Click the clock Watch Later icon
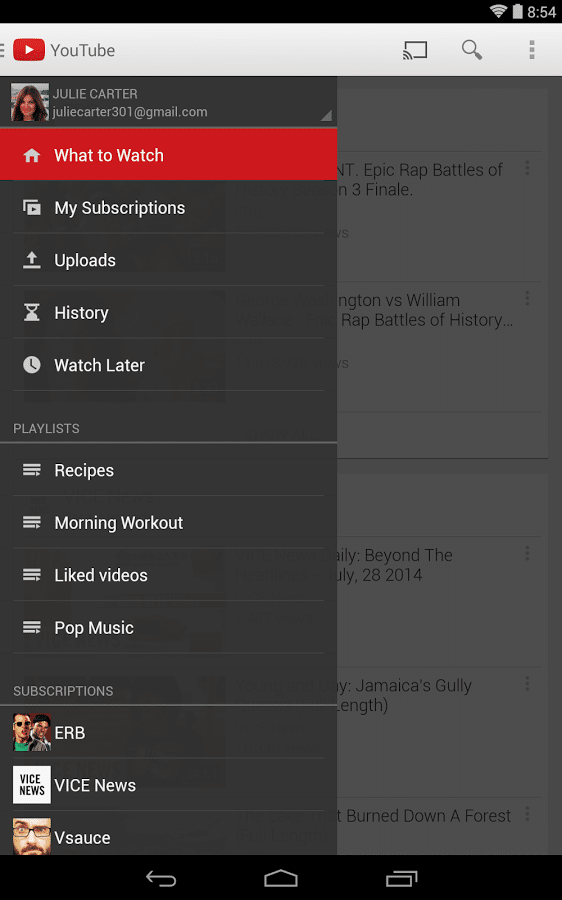This screenshot has height=900, width=562. 32,364
